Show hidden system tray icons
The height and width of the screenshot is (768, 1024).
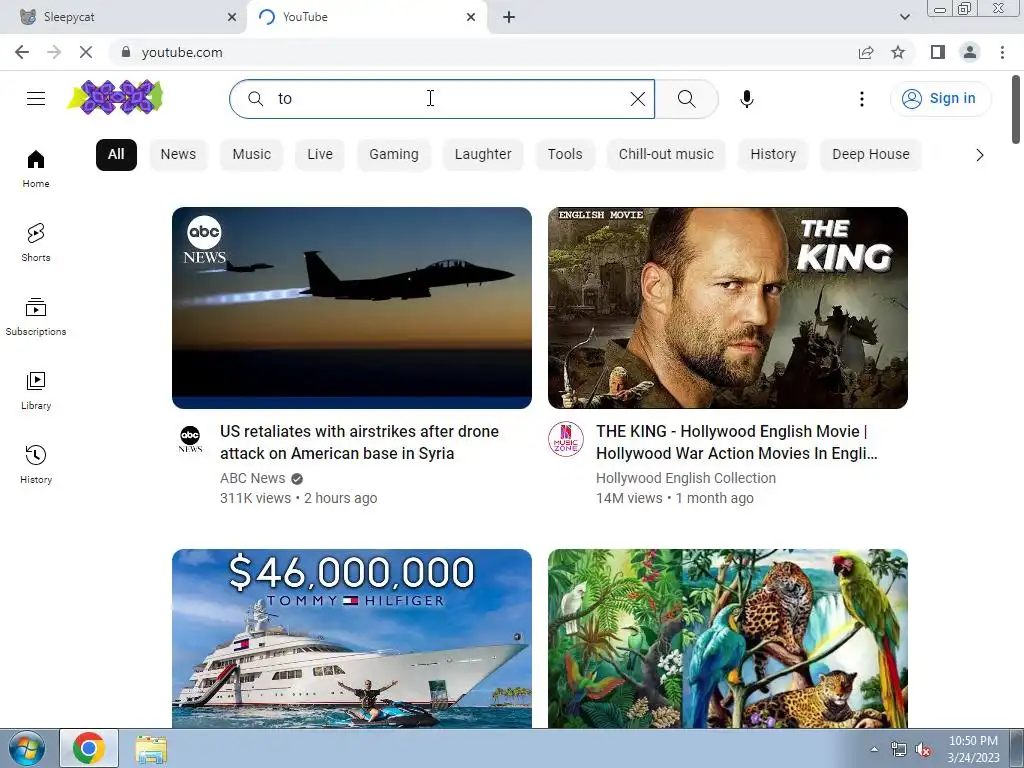tap(874, 749)
